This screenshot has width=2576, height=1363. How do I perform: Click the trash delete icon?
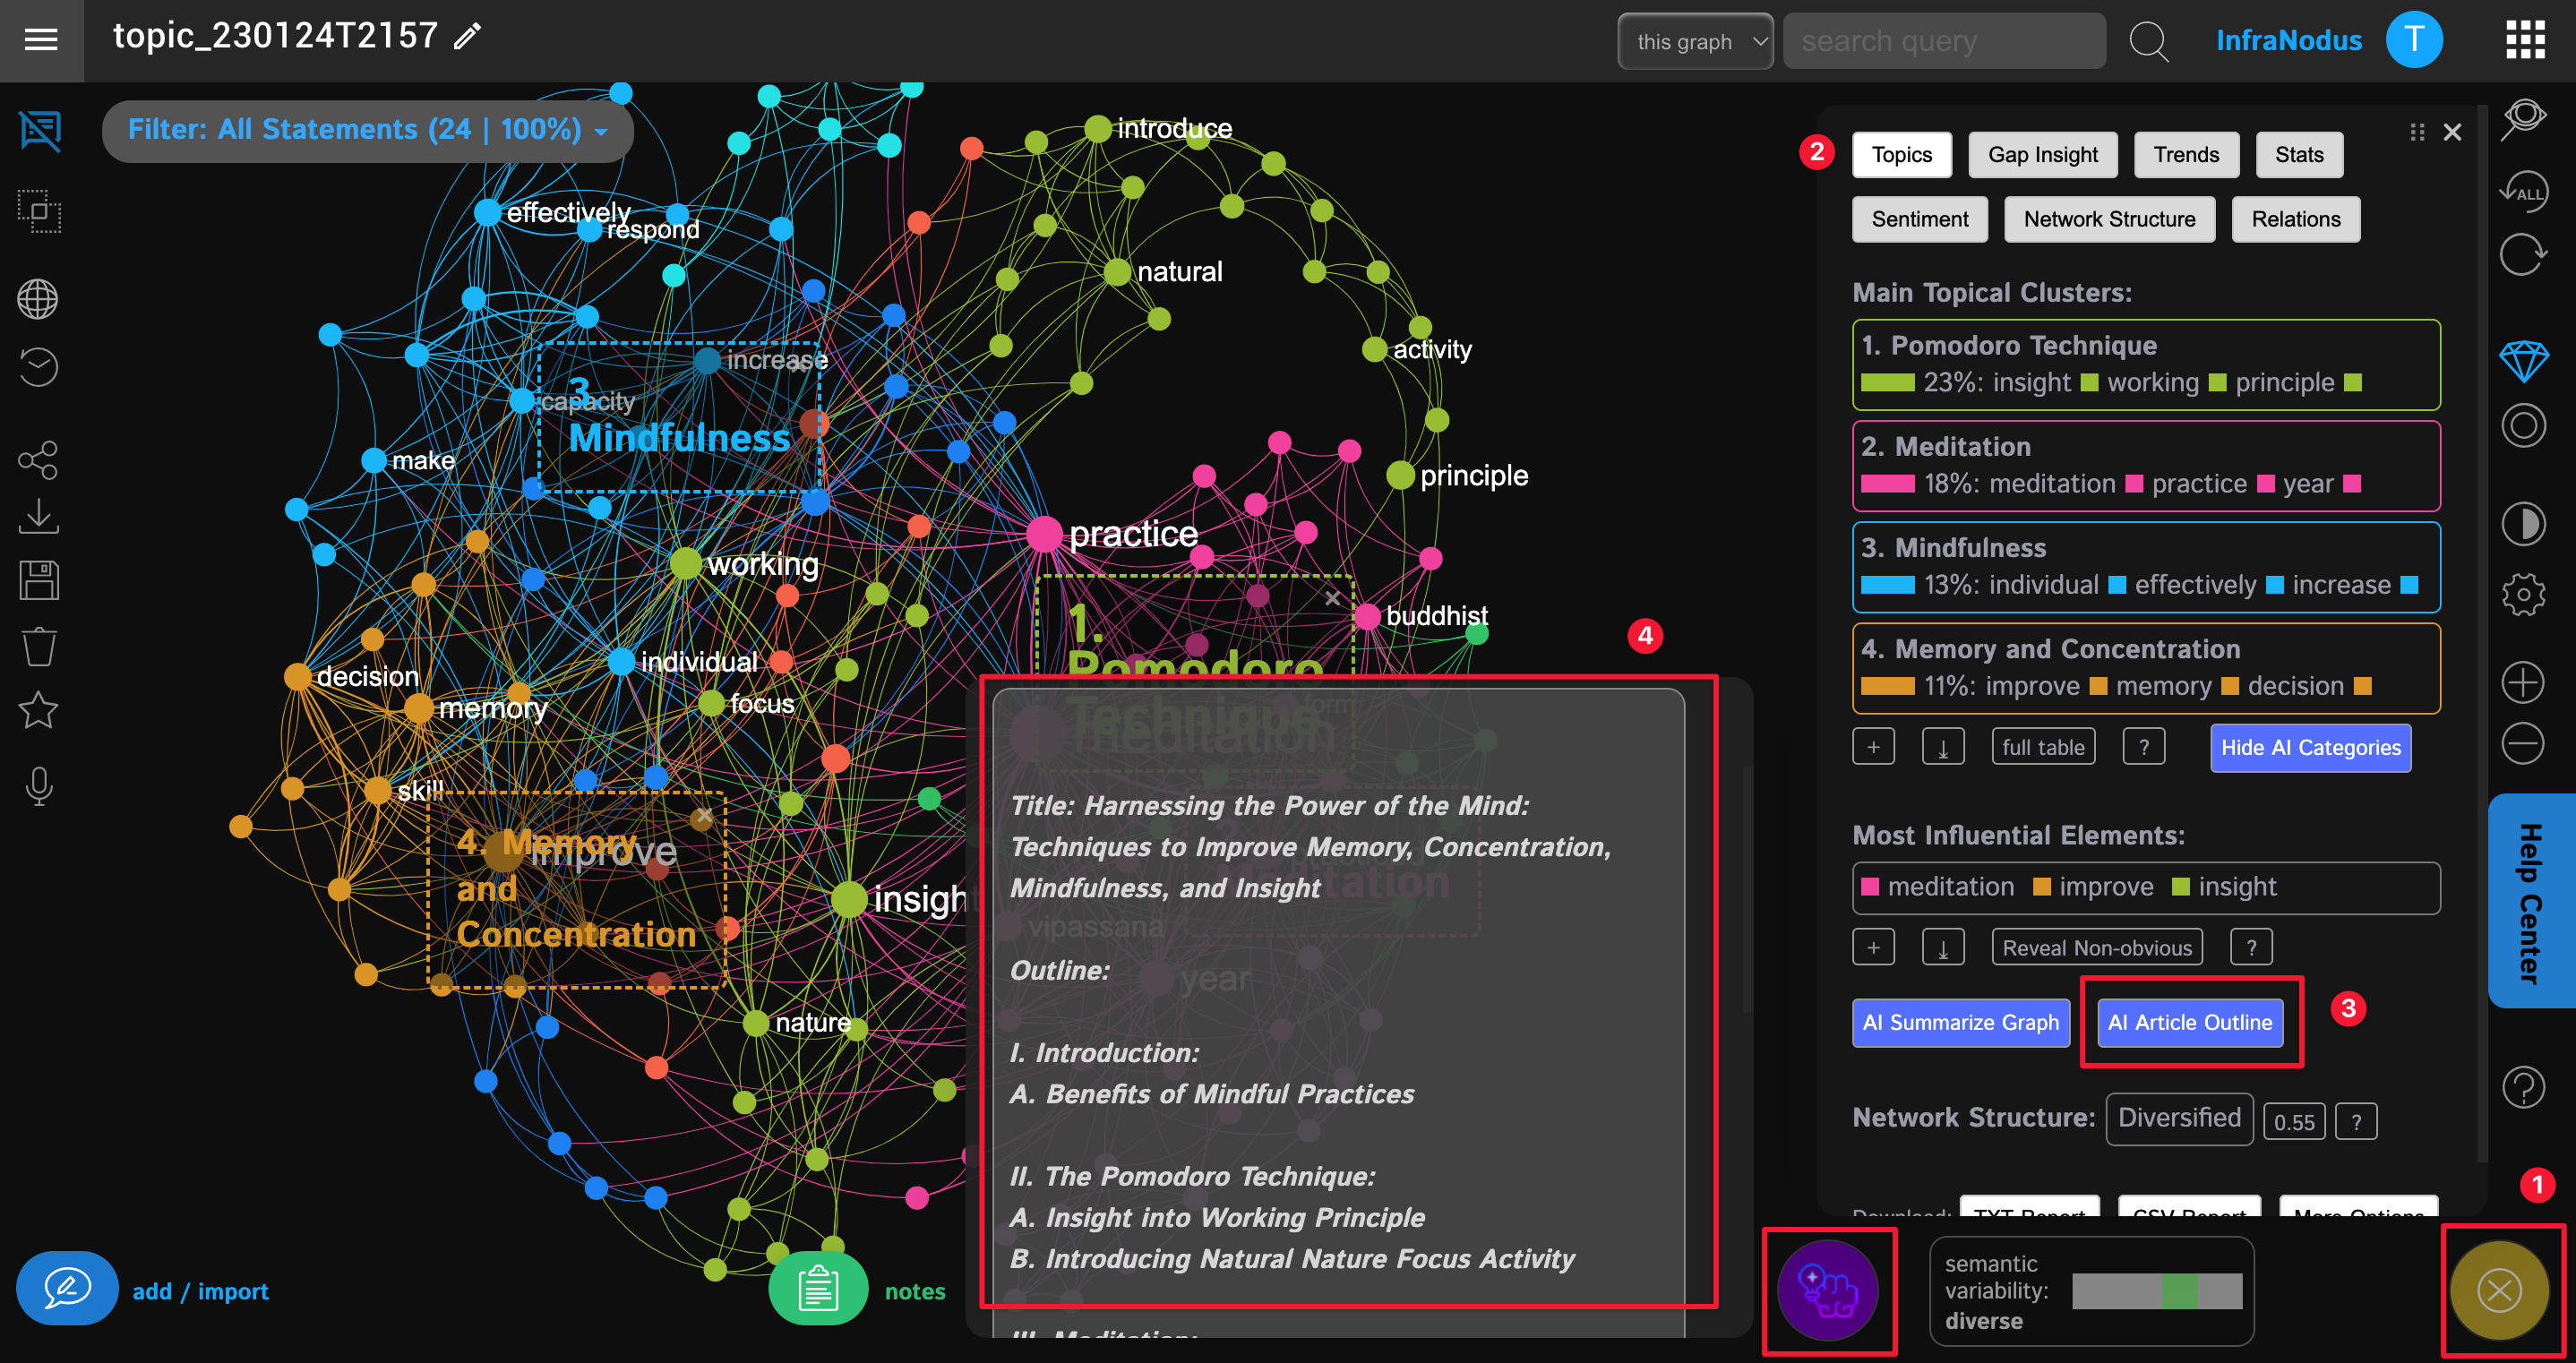coord(39,646)
